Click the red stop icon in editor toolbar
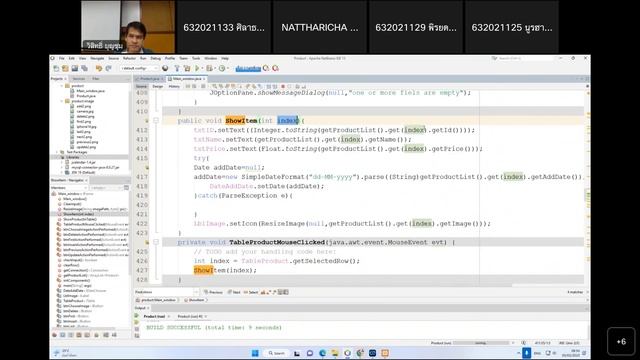This screenshot has width=640, height=360. 282,86
